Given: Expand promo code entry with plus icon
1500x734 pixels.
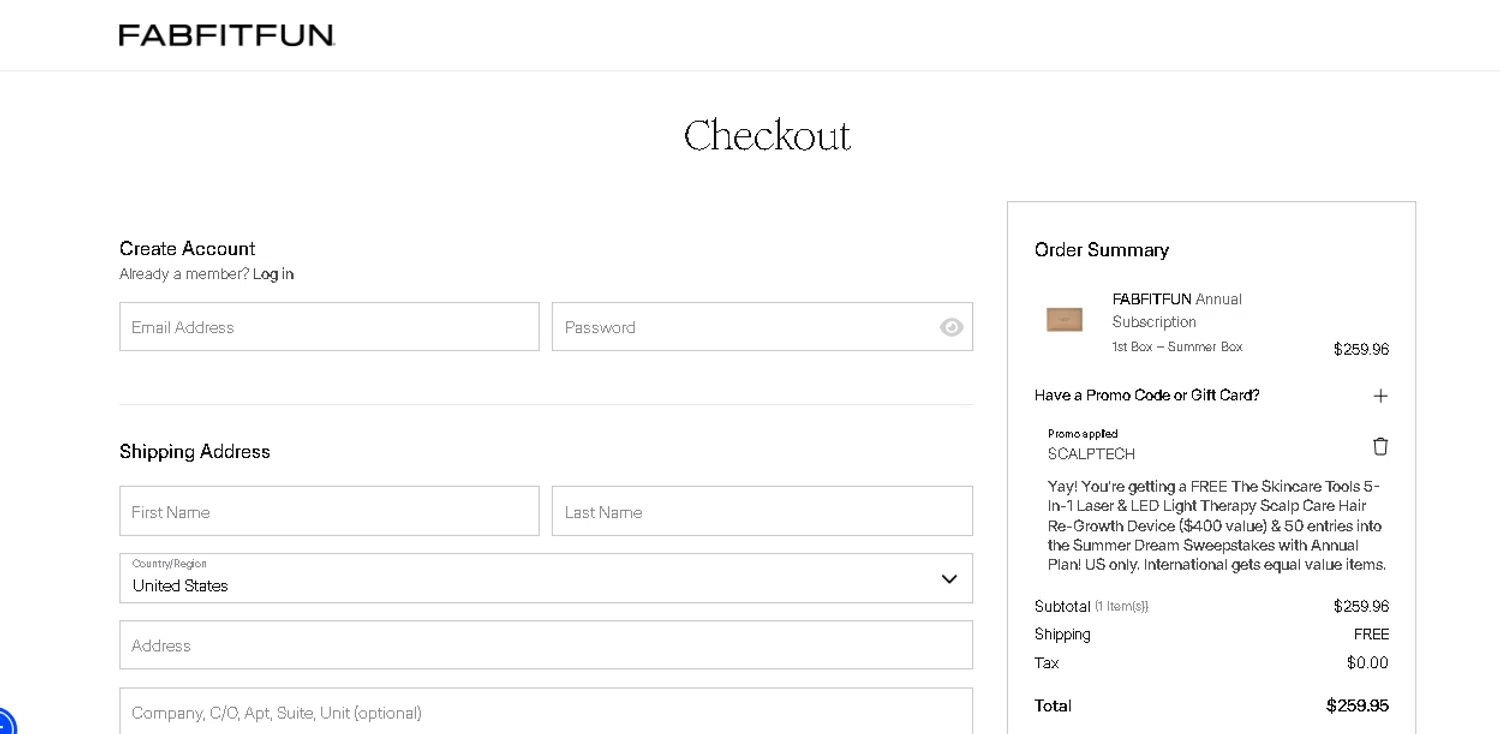Looking at the screenshot, I should (x=1380, y=396).
